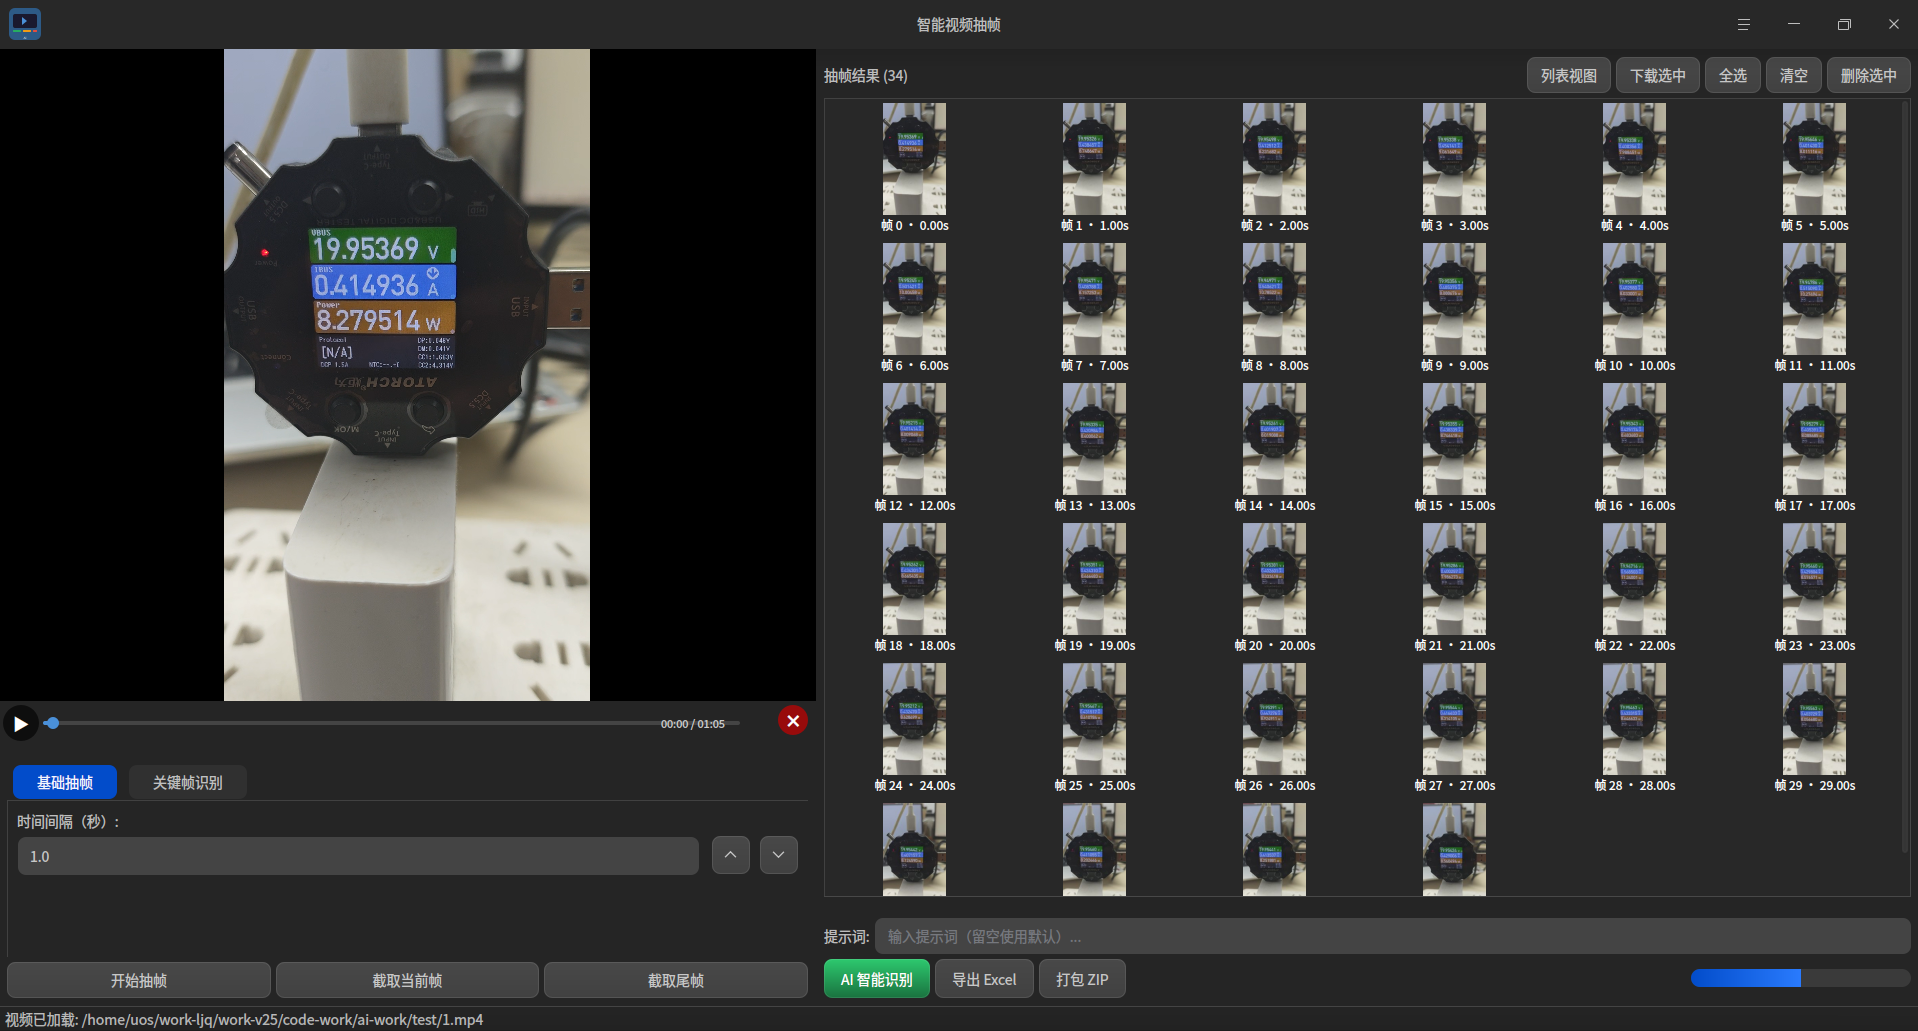
Task: Switch to the 基础抽帧 tab
Action: [x=65, y=782]
